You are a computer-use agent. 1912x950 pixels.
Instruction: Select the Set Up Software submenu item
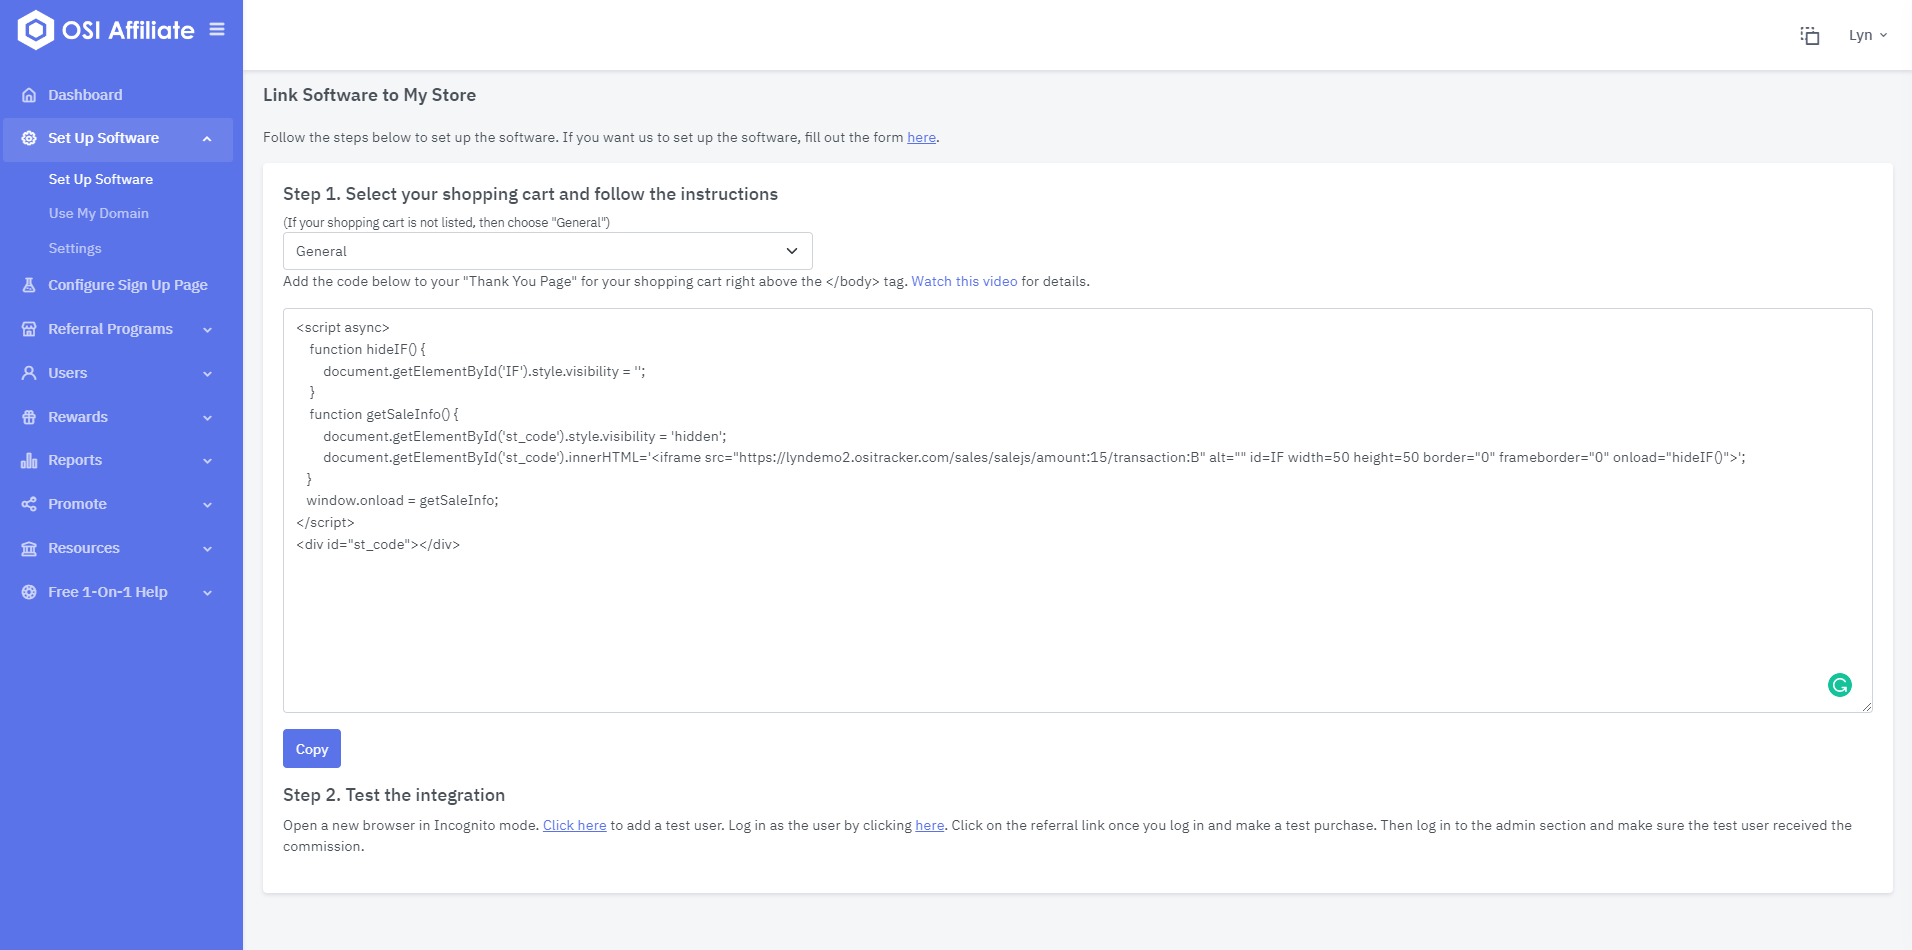click(101, 179)
